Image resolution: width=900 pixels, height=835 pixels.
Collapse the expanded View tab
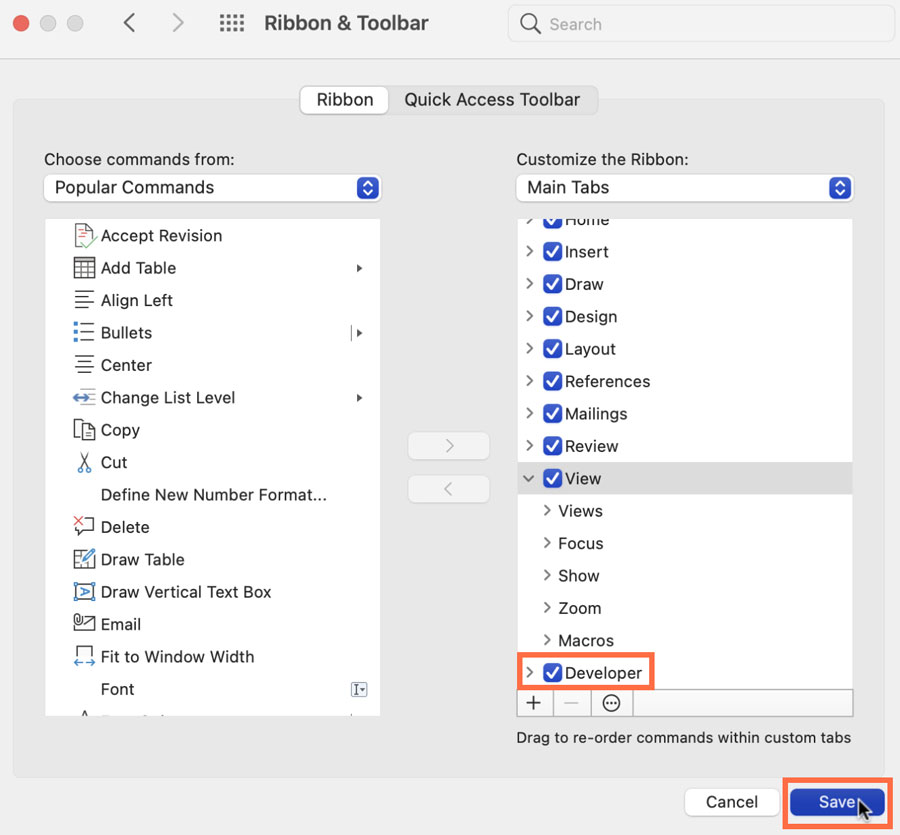click(x=528, y=478)
